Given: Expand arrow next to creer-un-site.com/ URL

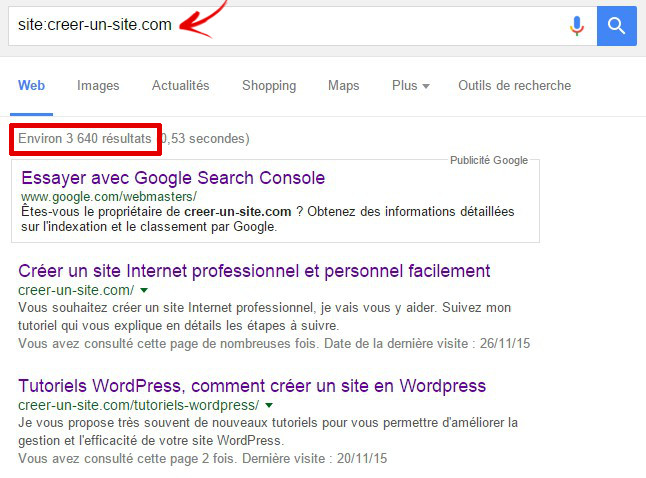Looking at the screenshot, I should pyautogui.click(x=144, y=290).
